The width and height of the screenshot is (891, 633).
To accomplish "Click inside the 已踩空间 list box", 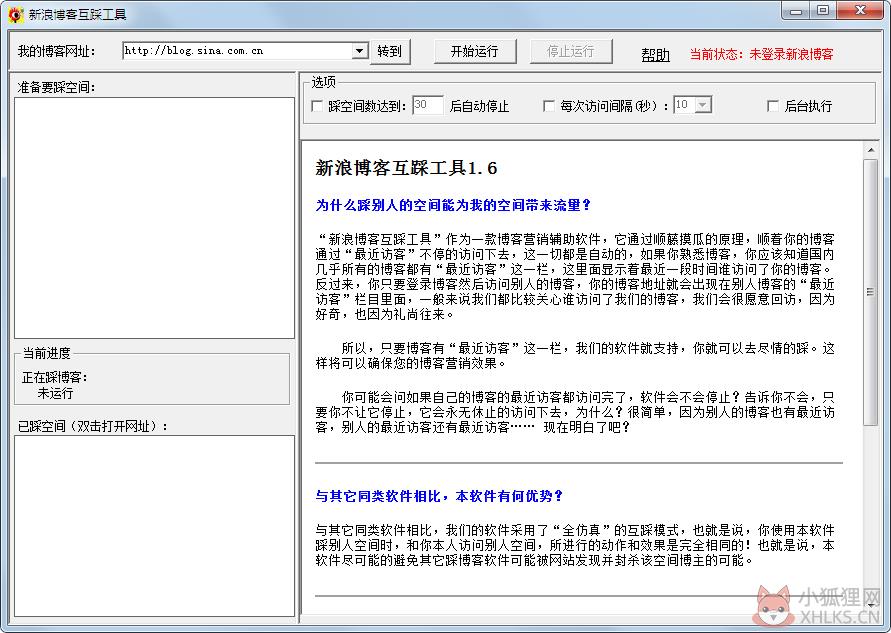I will pos(154,526).
